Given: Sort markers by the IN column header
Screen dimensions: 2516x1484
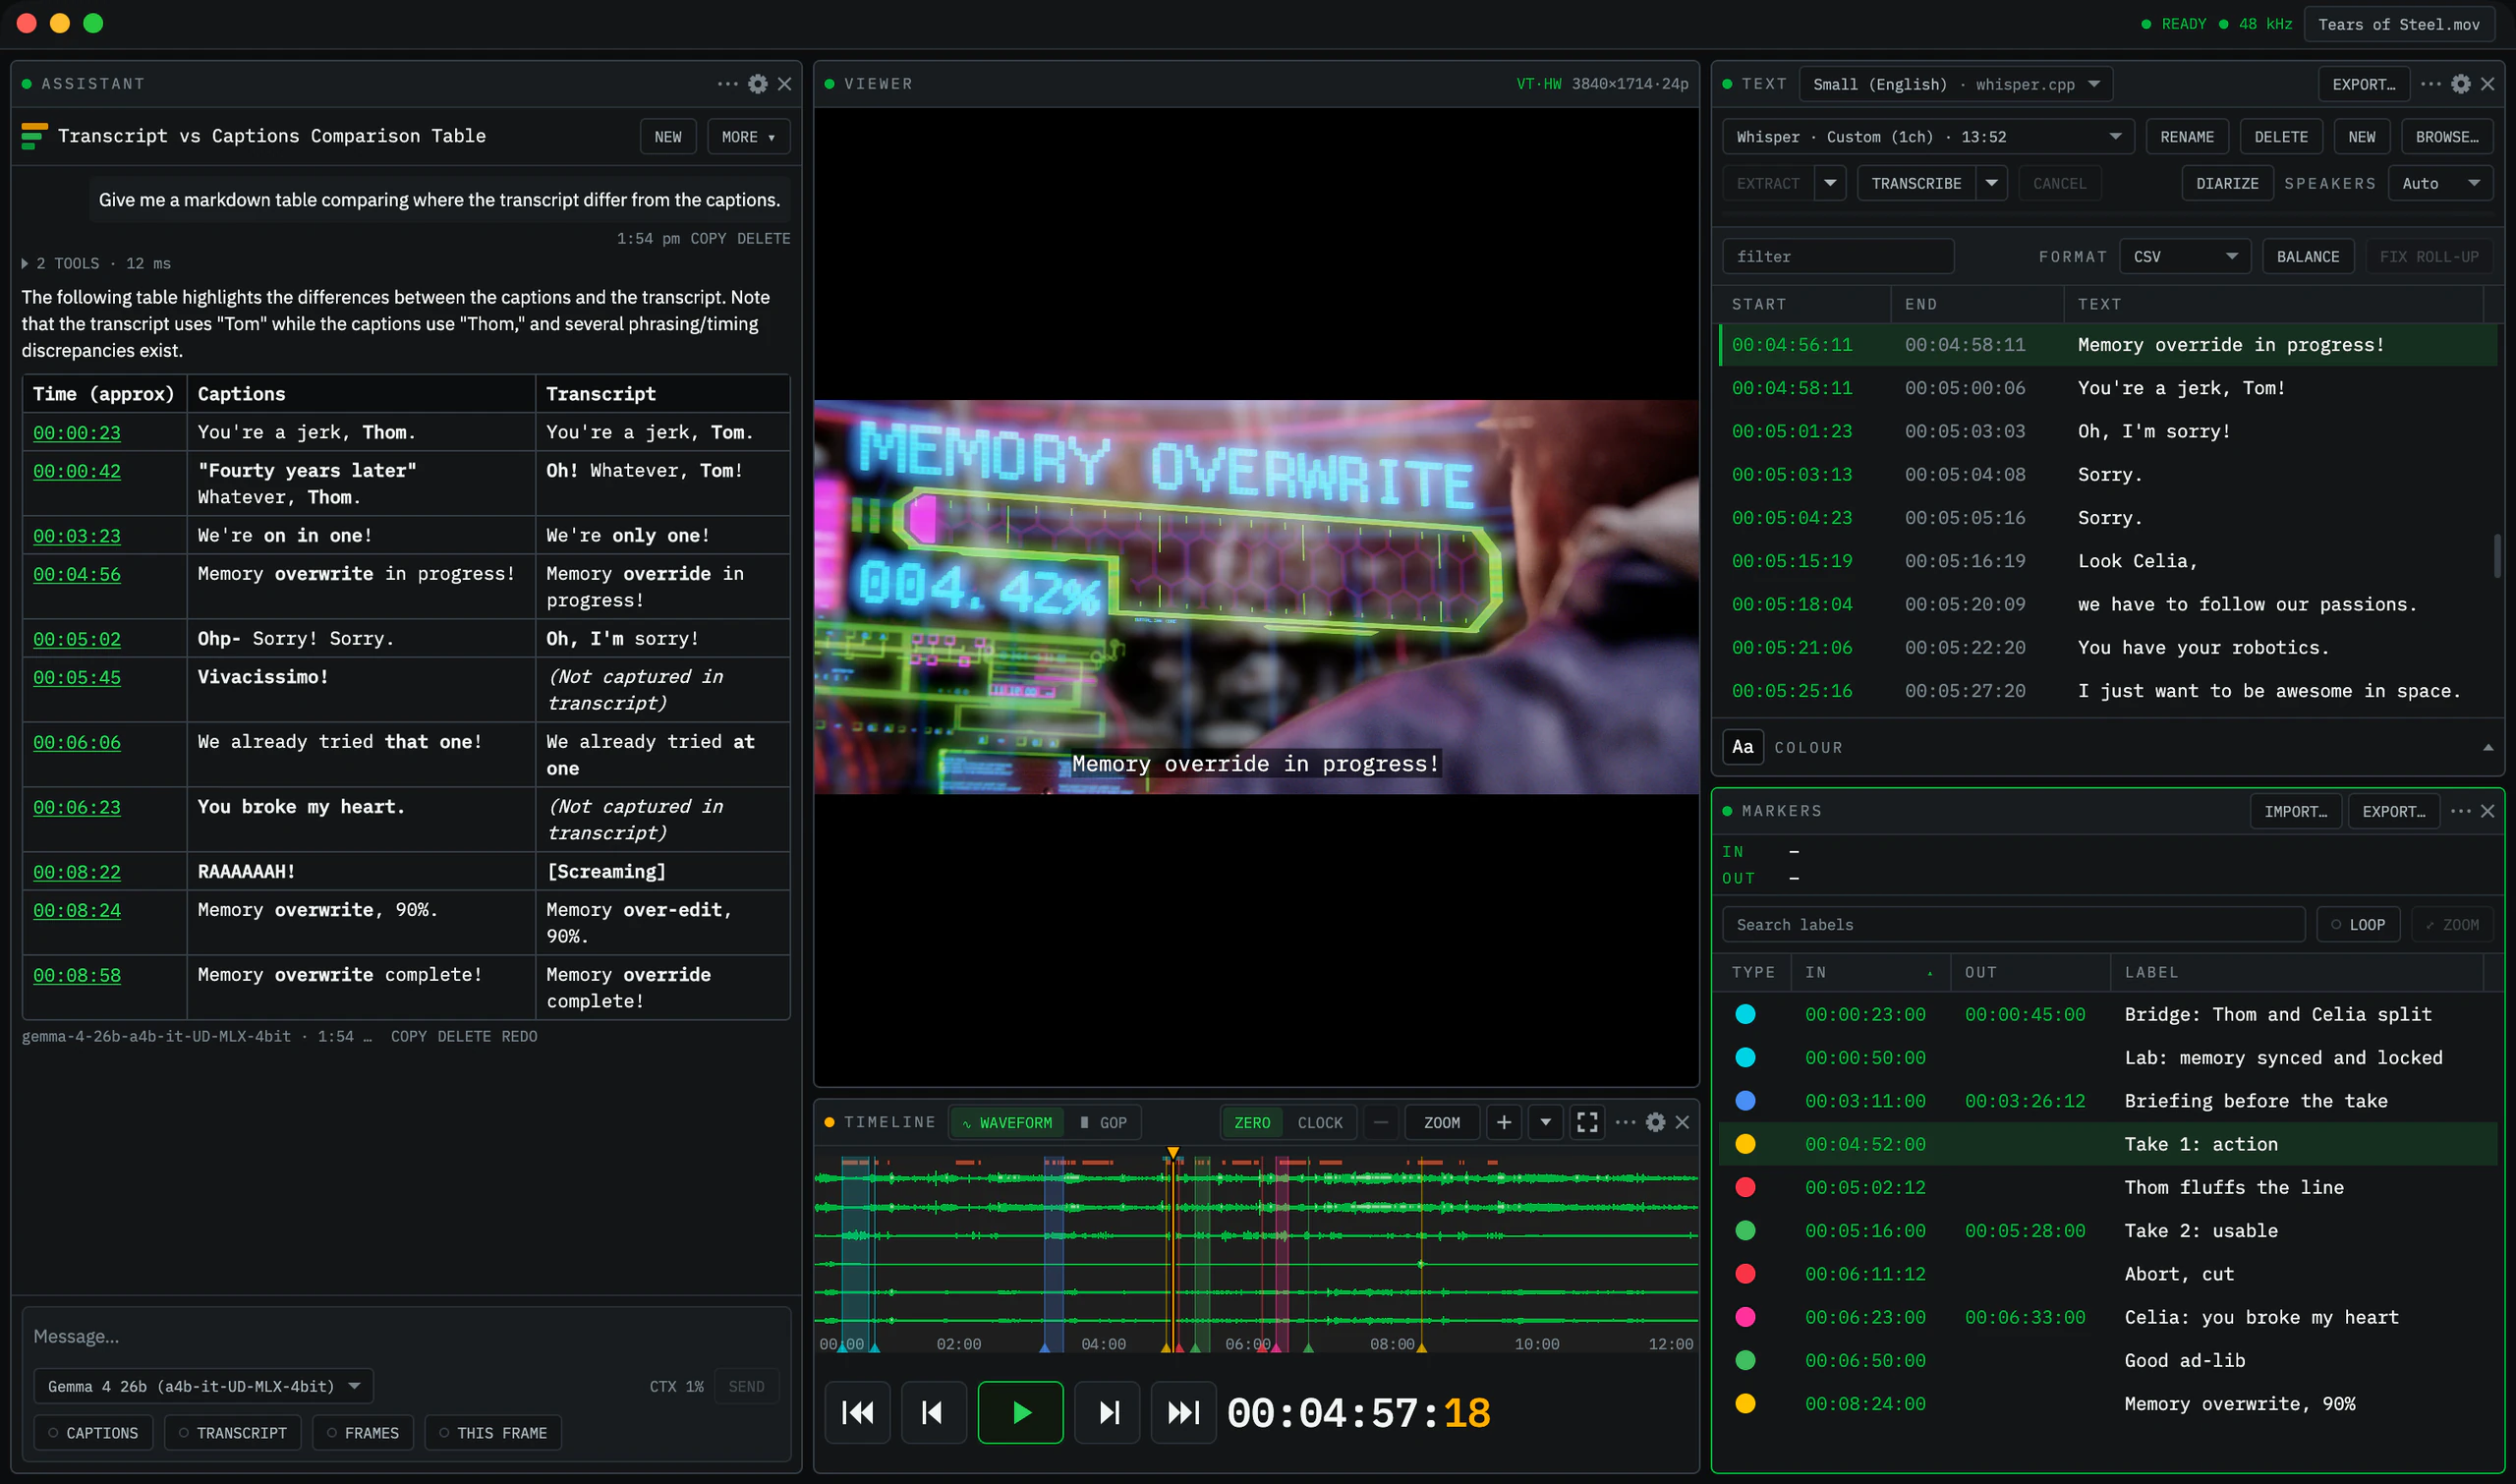Looking at the screenshot, I should pos(1870,972).
